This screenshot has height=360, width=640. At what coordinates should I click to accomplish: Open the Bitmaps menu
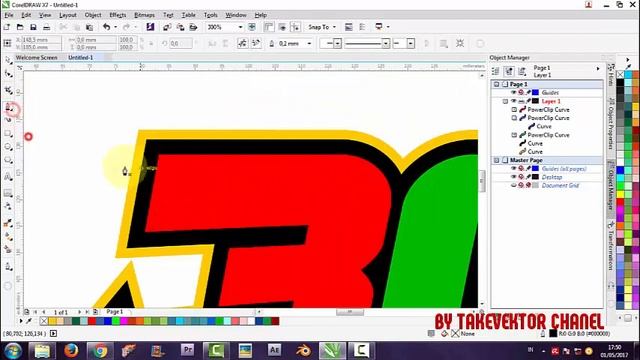point(144,15)
